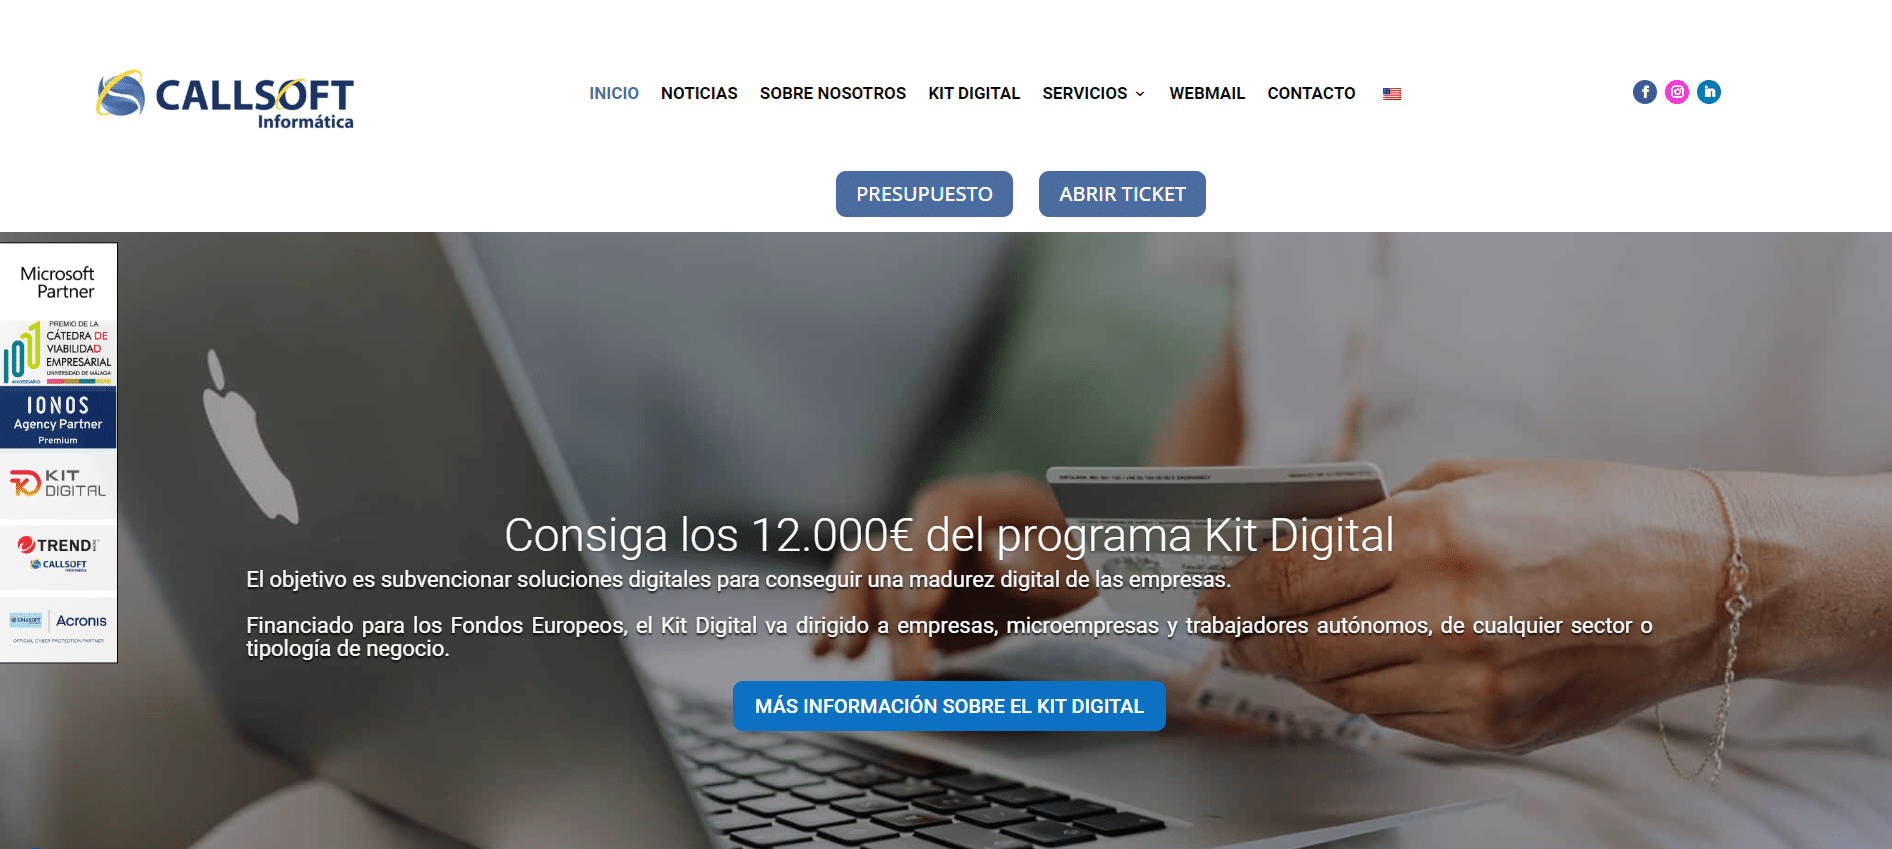Open the Sobre Nosotros page
Screen dimensions: 1892x849
833,93
